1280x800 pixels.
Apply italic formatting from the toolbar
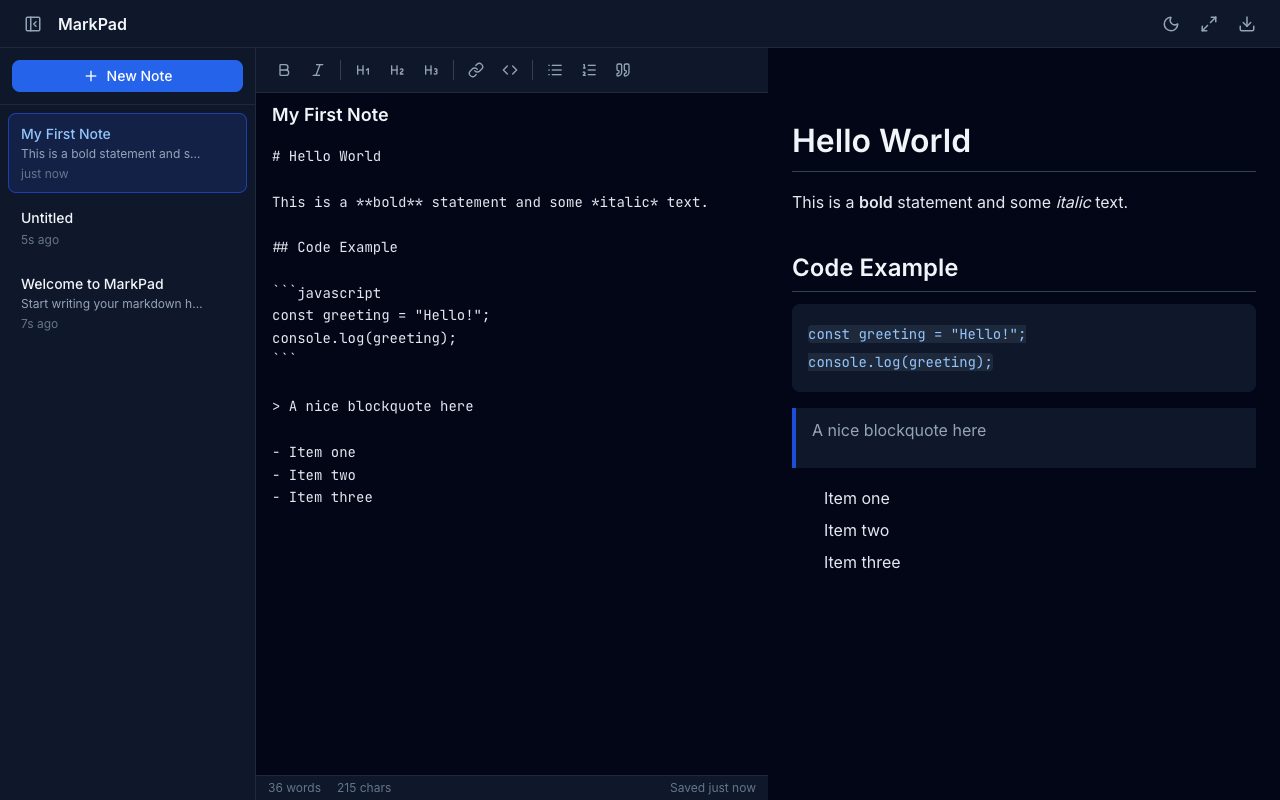click(318, 70)
